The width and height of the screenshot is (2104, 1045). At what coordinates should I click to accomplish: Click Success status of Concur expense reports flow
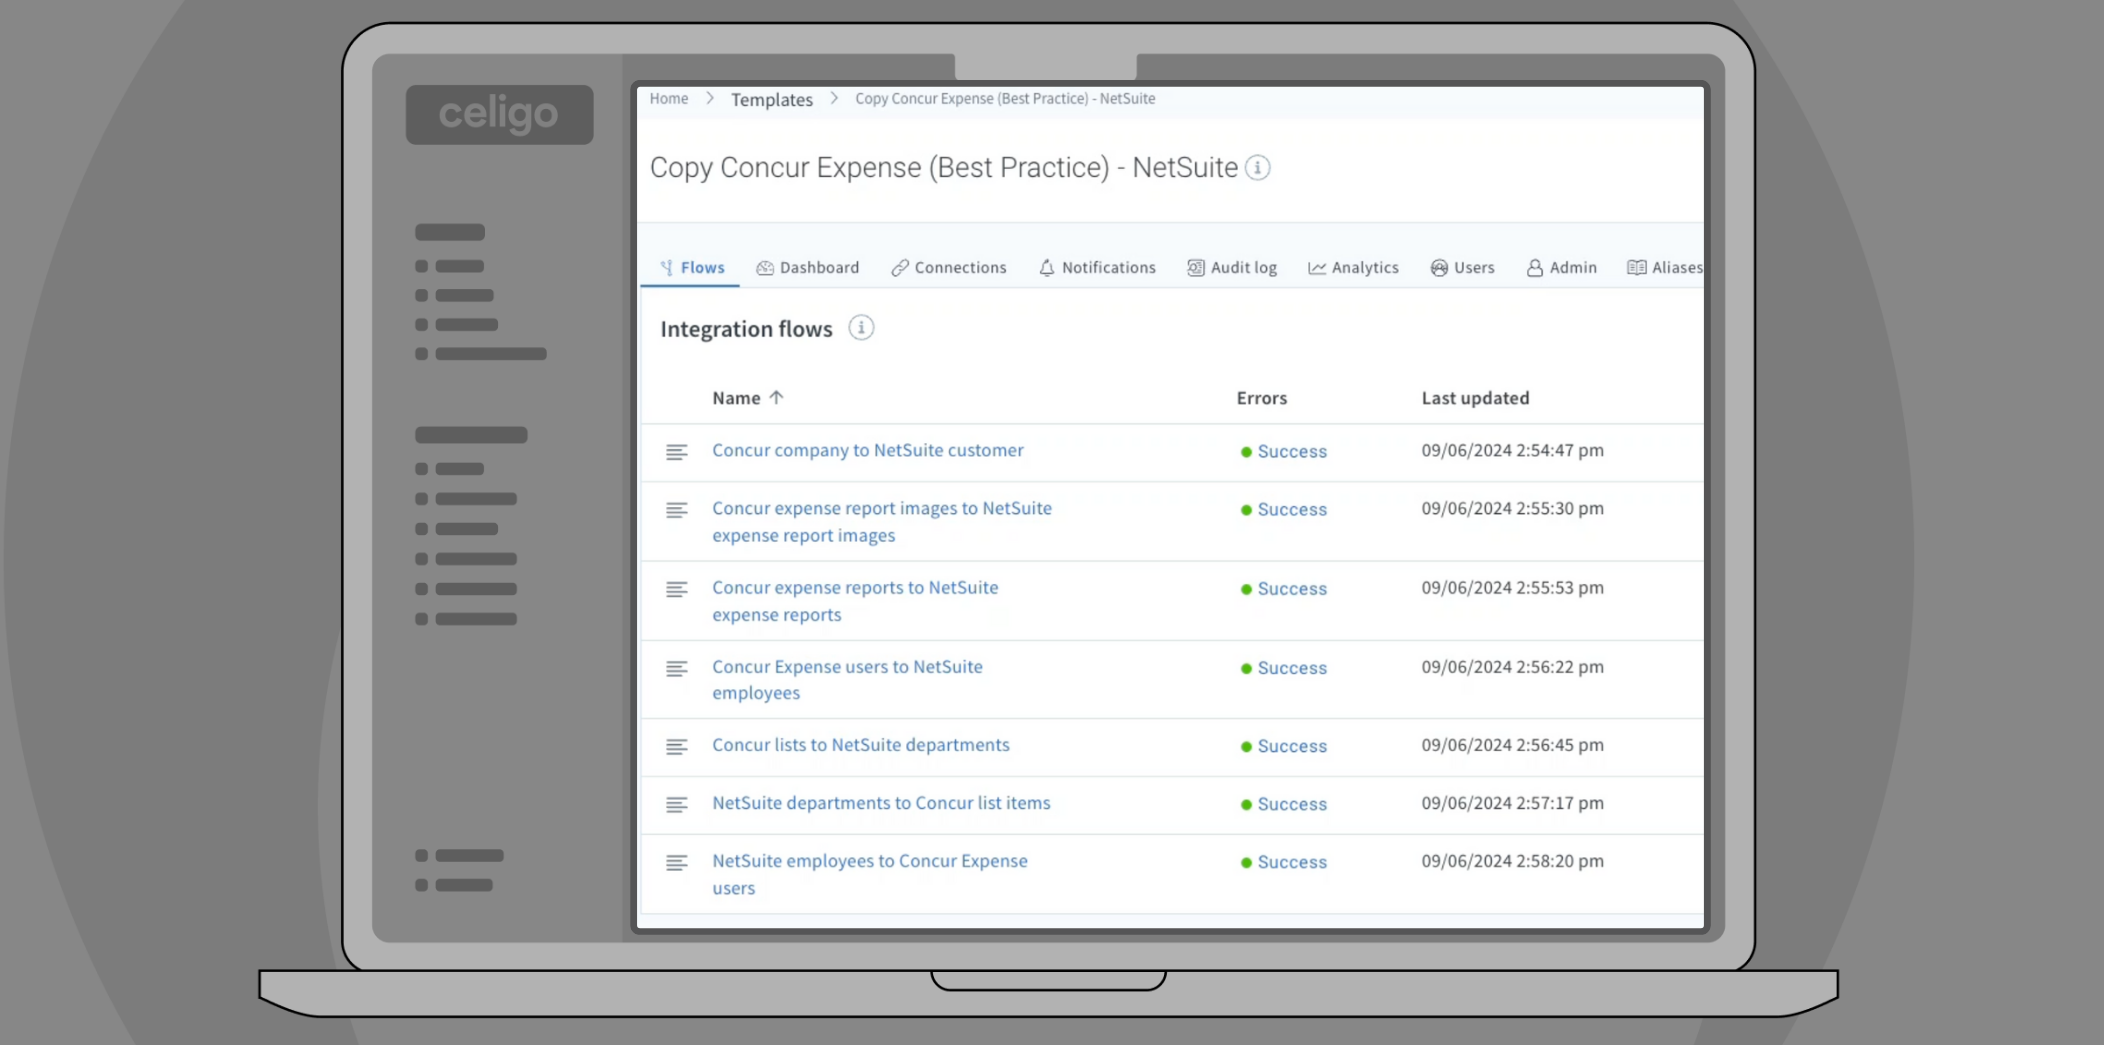click(1284, 589)
